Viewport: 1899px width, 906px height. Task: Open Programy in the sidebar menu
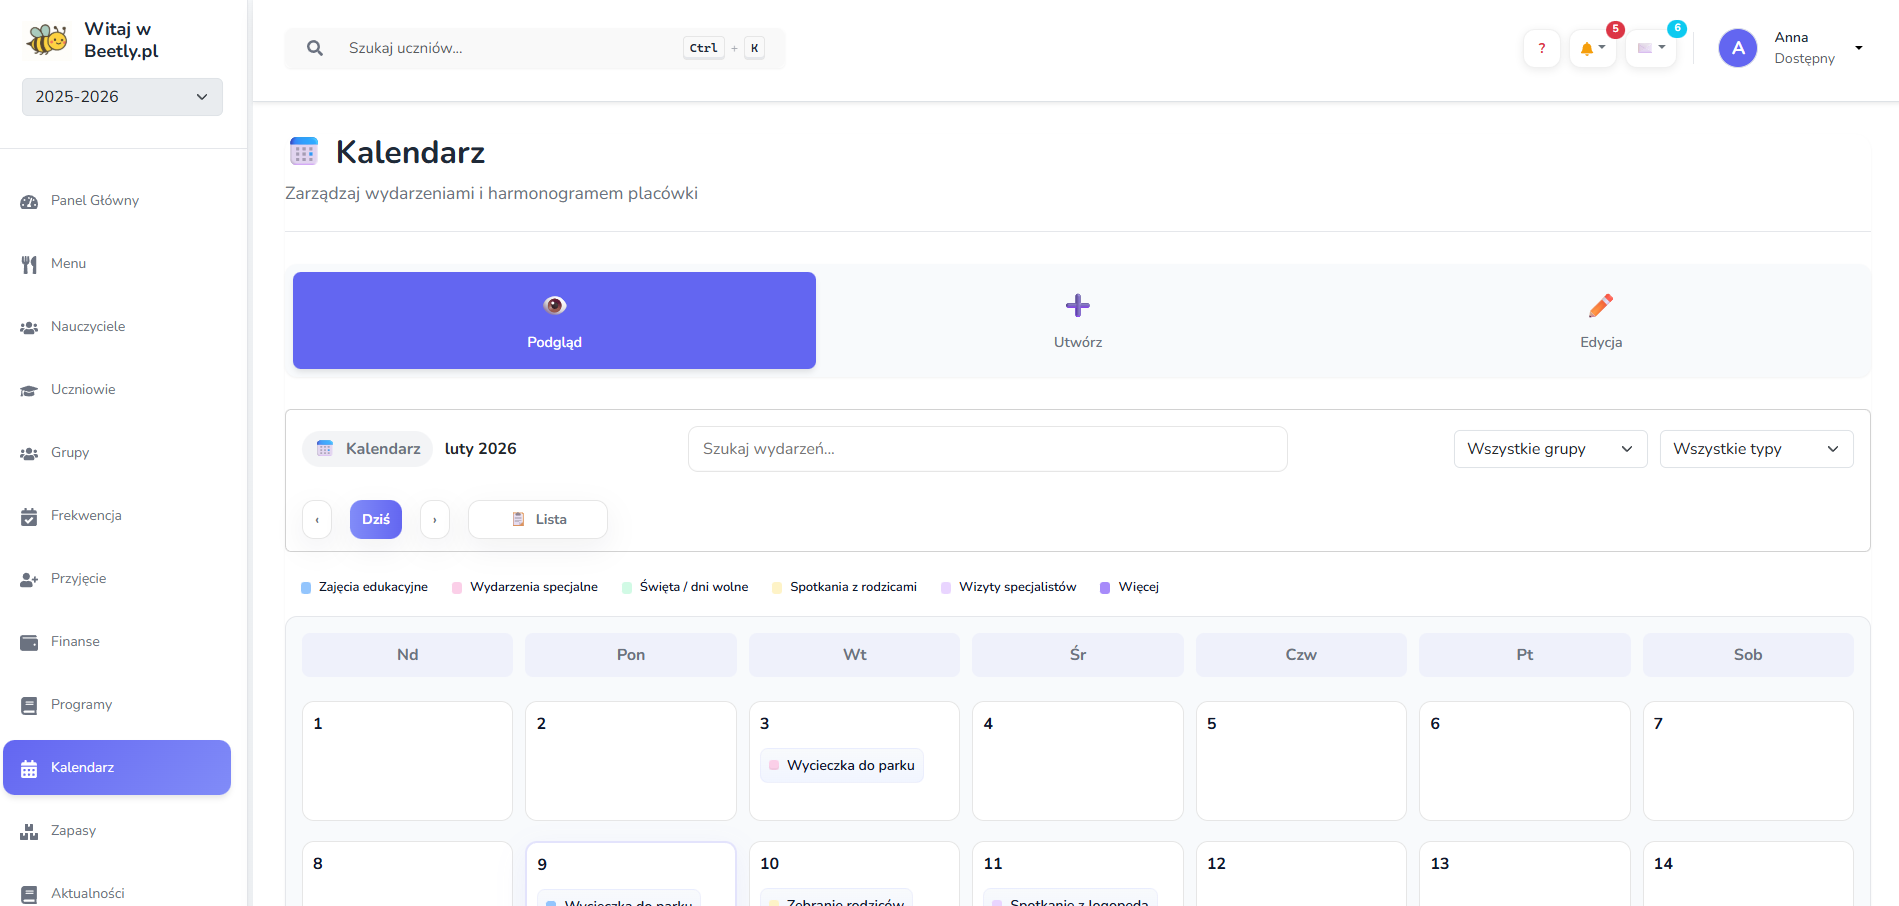point(81,705)
